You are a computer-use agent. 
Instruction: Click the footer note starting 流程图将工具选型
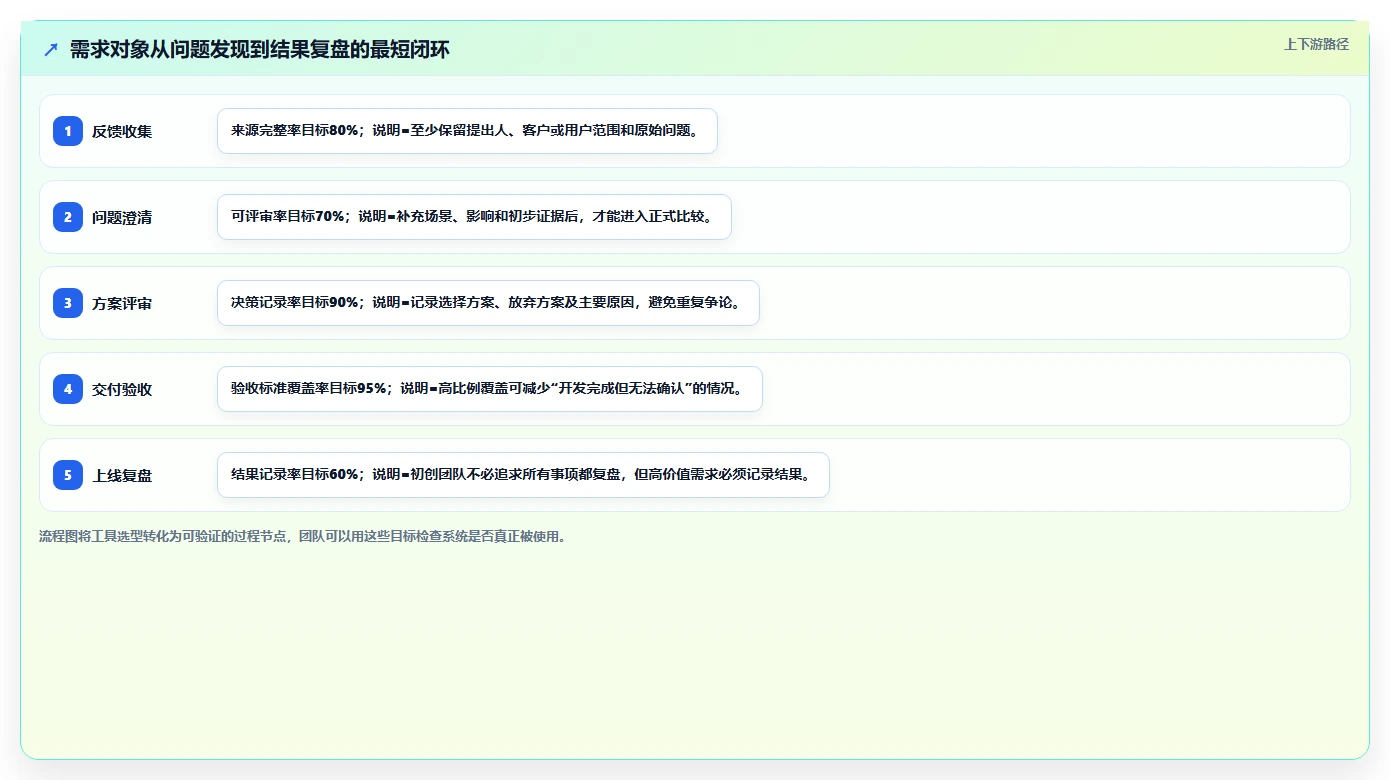[305, 536]
